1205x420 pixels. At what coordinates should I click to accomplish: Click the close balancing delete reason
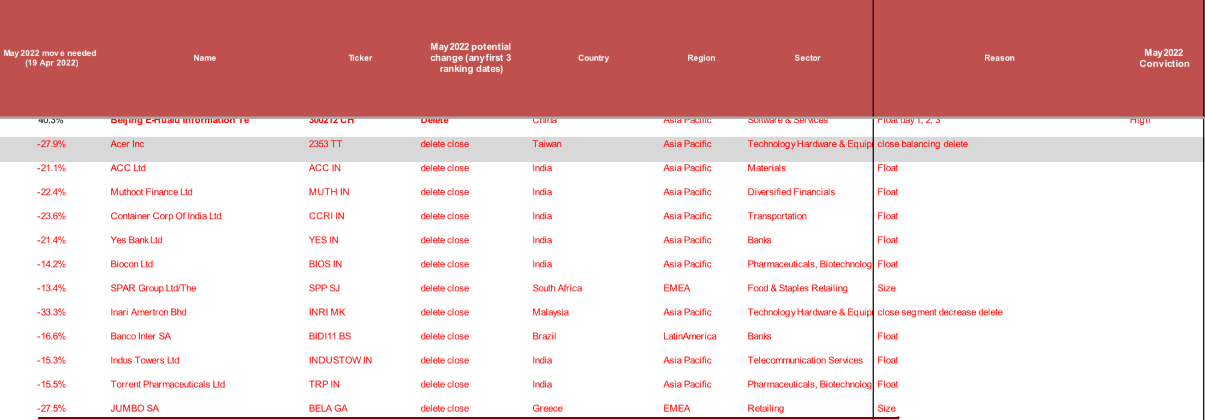click(922, 144)
